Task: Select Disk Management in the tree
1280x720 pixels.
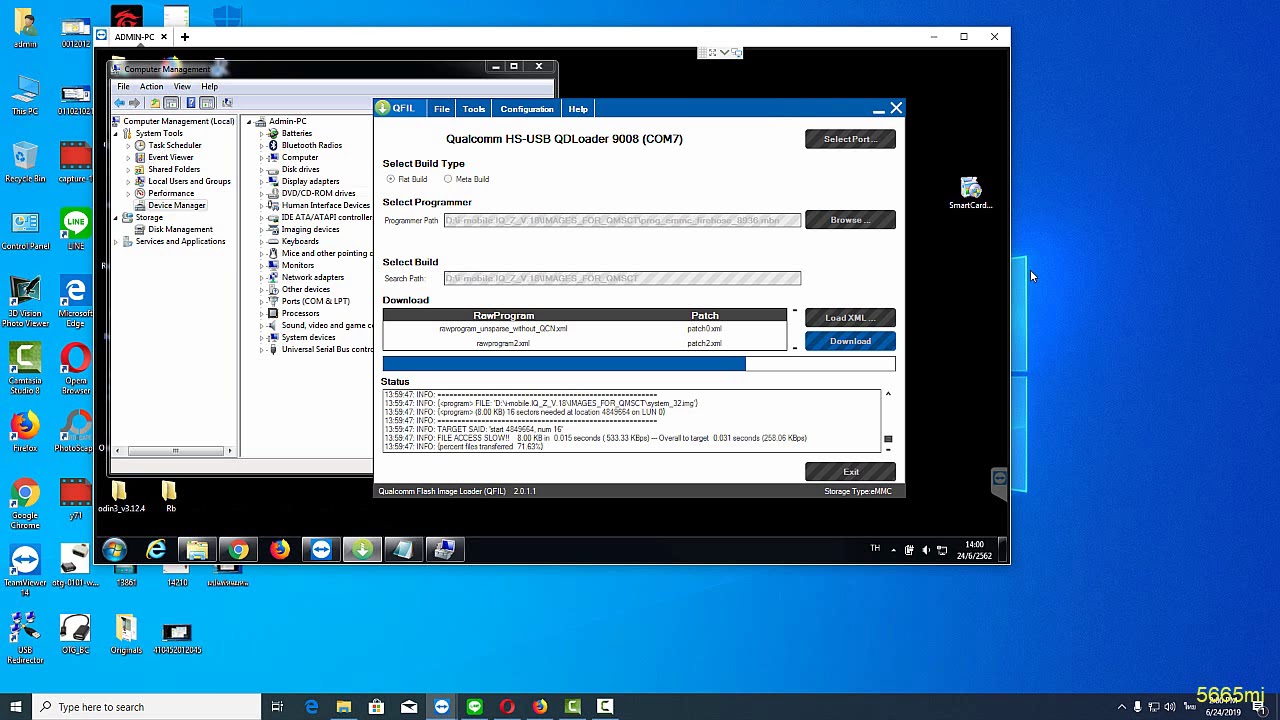Action: tap(180, 229)
